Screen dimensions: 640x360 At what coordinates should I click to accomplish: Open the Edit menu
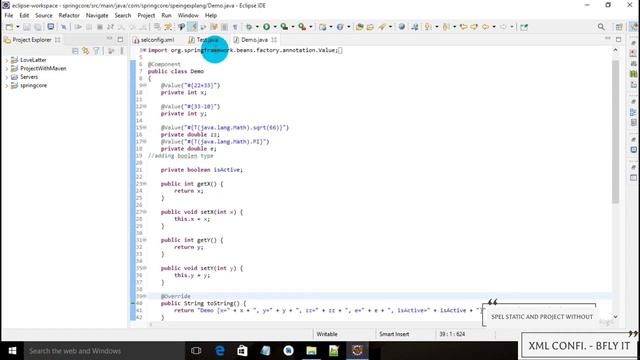[x=24, y=16]
